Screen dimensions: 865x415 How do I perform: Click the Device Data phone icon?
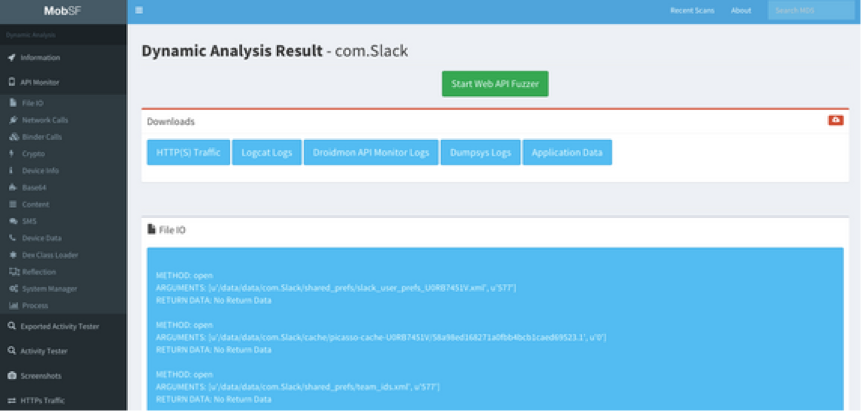(x=13, y=238)
